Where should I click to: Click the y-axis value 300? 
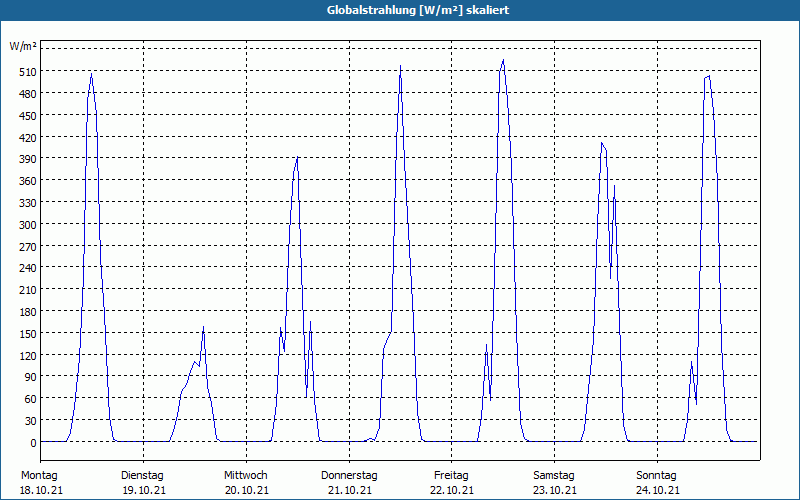click(x=28, y=224)
